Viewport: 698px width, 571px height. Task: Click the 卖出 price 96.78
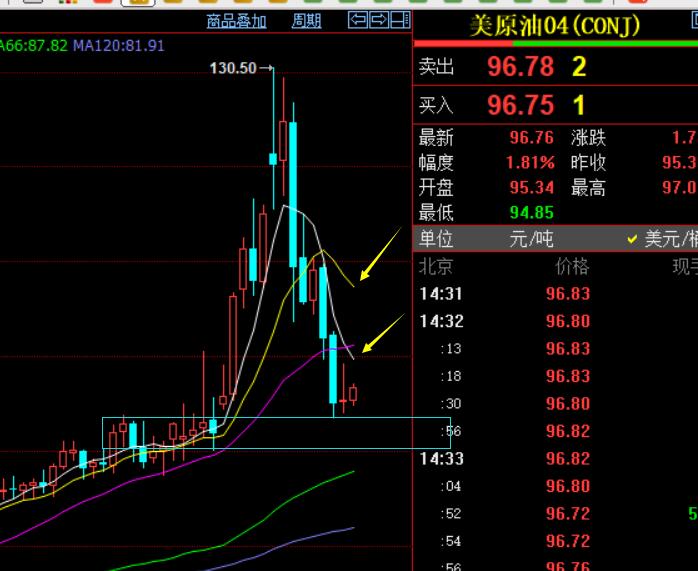520,67
